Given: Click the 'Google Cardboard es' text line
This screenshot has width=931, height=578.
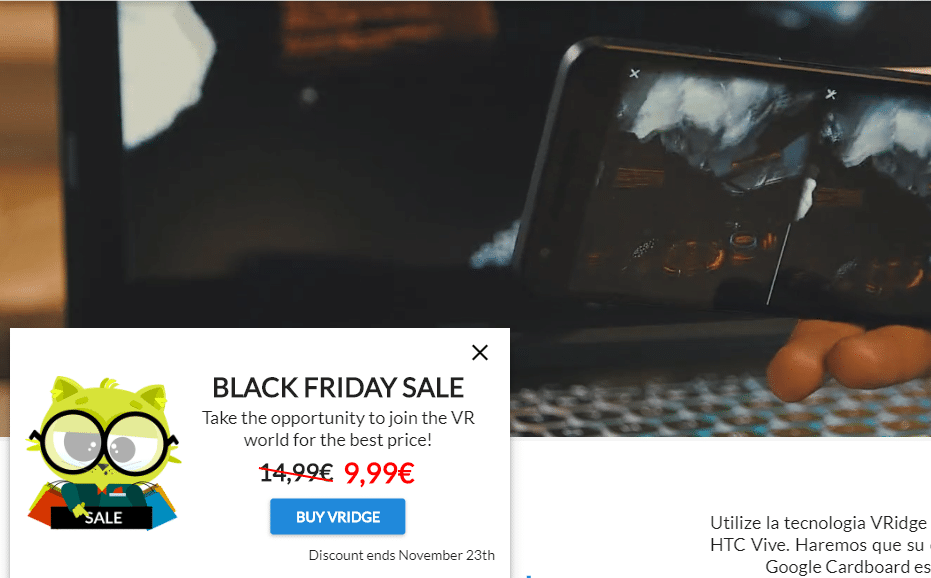Looking at the screenshot, I should click(x=848, y=567).
